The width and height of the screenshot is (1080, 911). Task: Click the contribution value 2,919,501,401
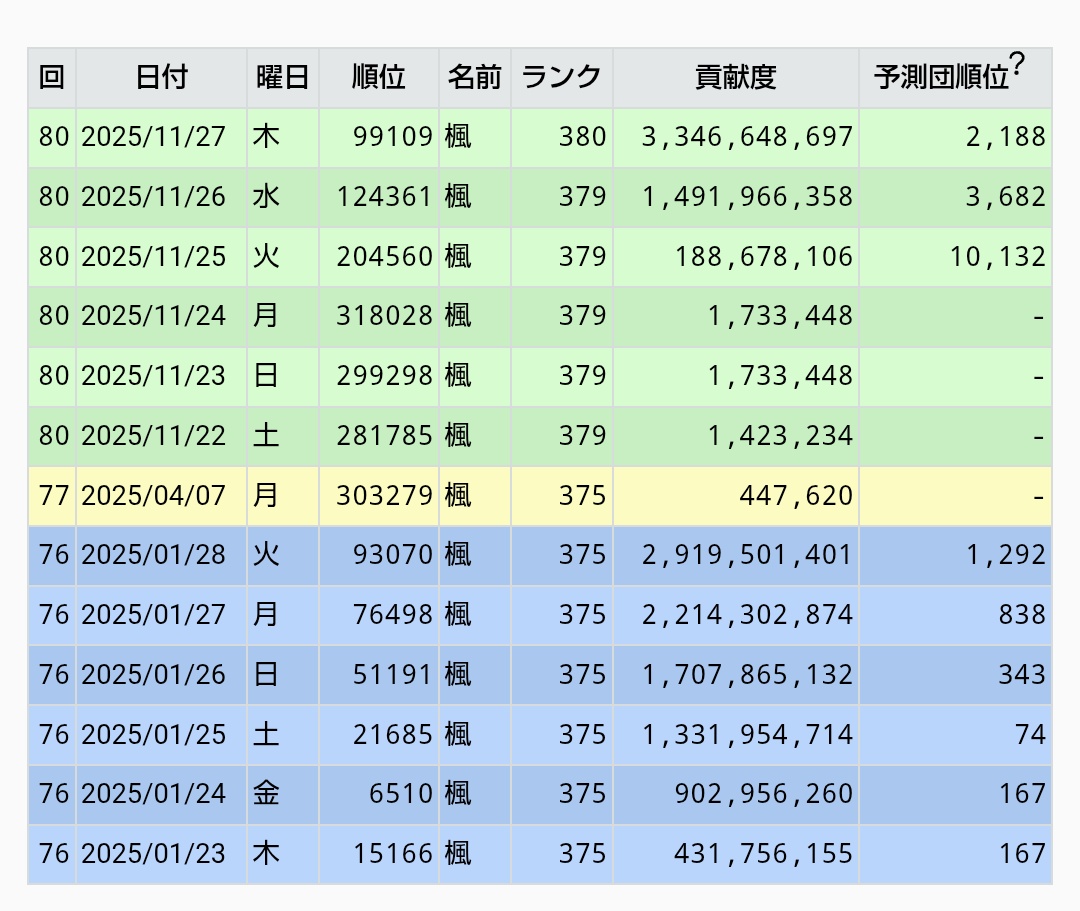pos(747,554)
